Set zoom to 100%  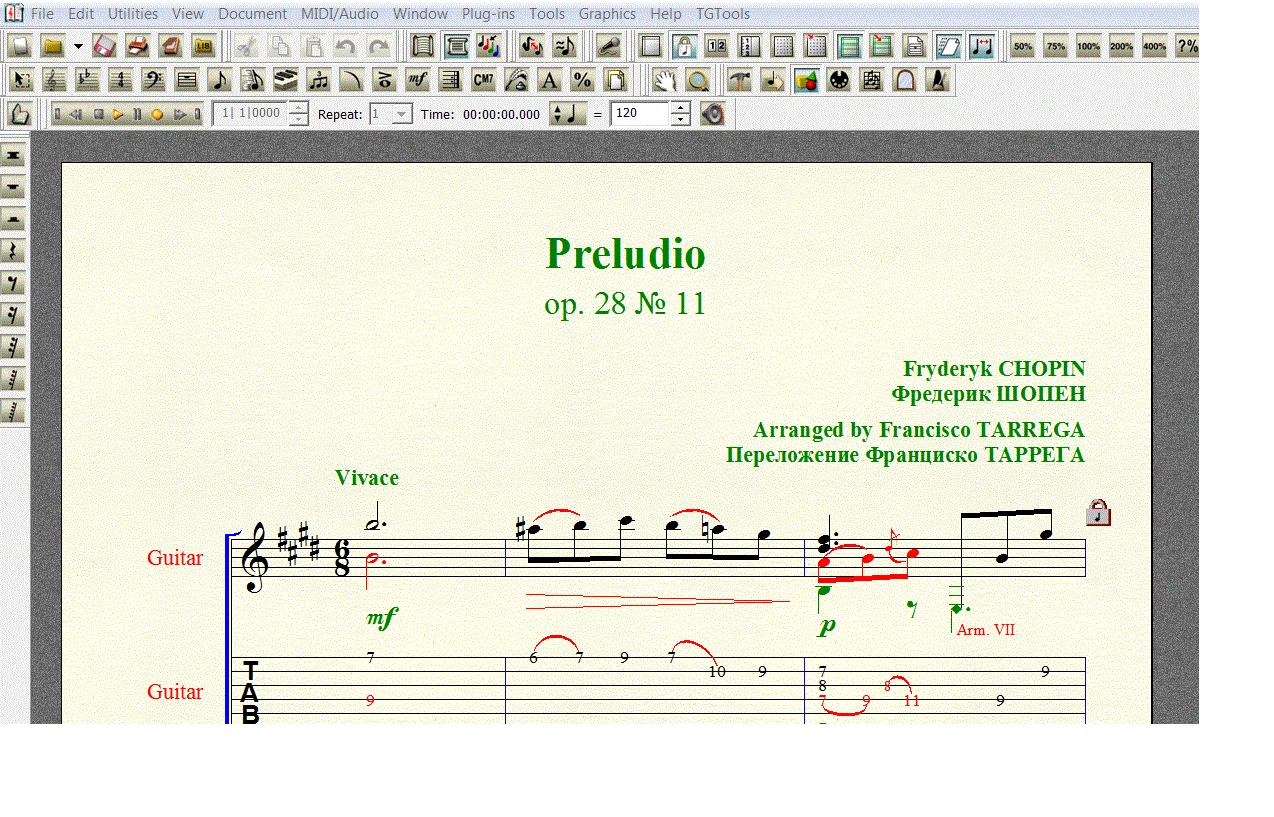(1088, 46)
